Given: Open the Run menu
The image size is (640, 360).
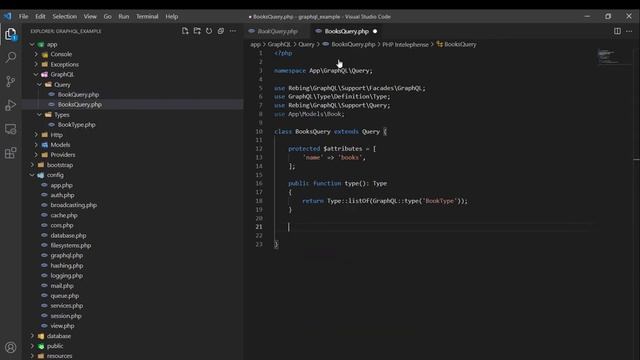Looking at the screenshot, I should click(x=124, y=16).
